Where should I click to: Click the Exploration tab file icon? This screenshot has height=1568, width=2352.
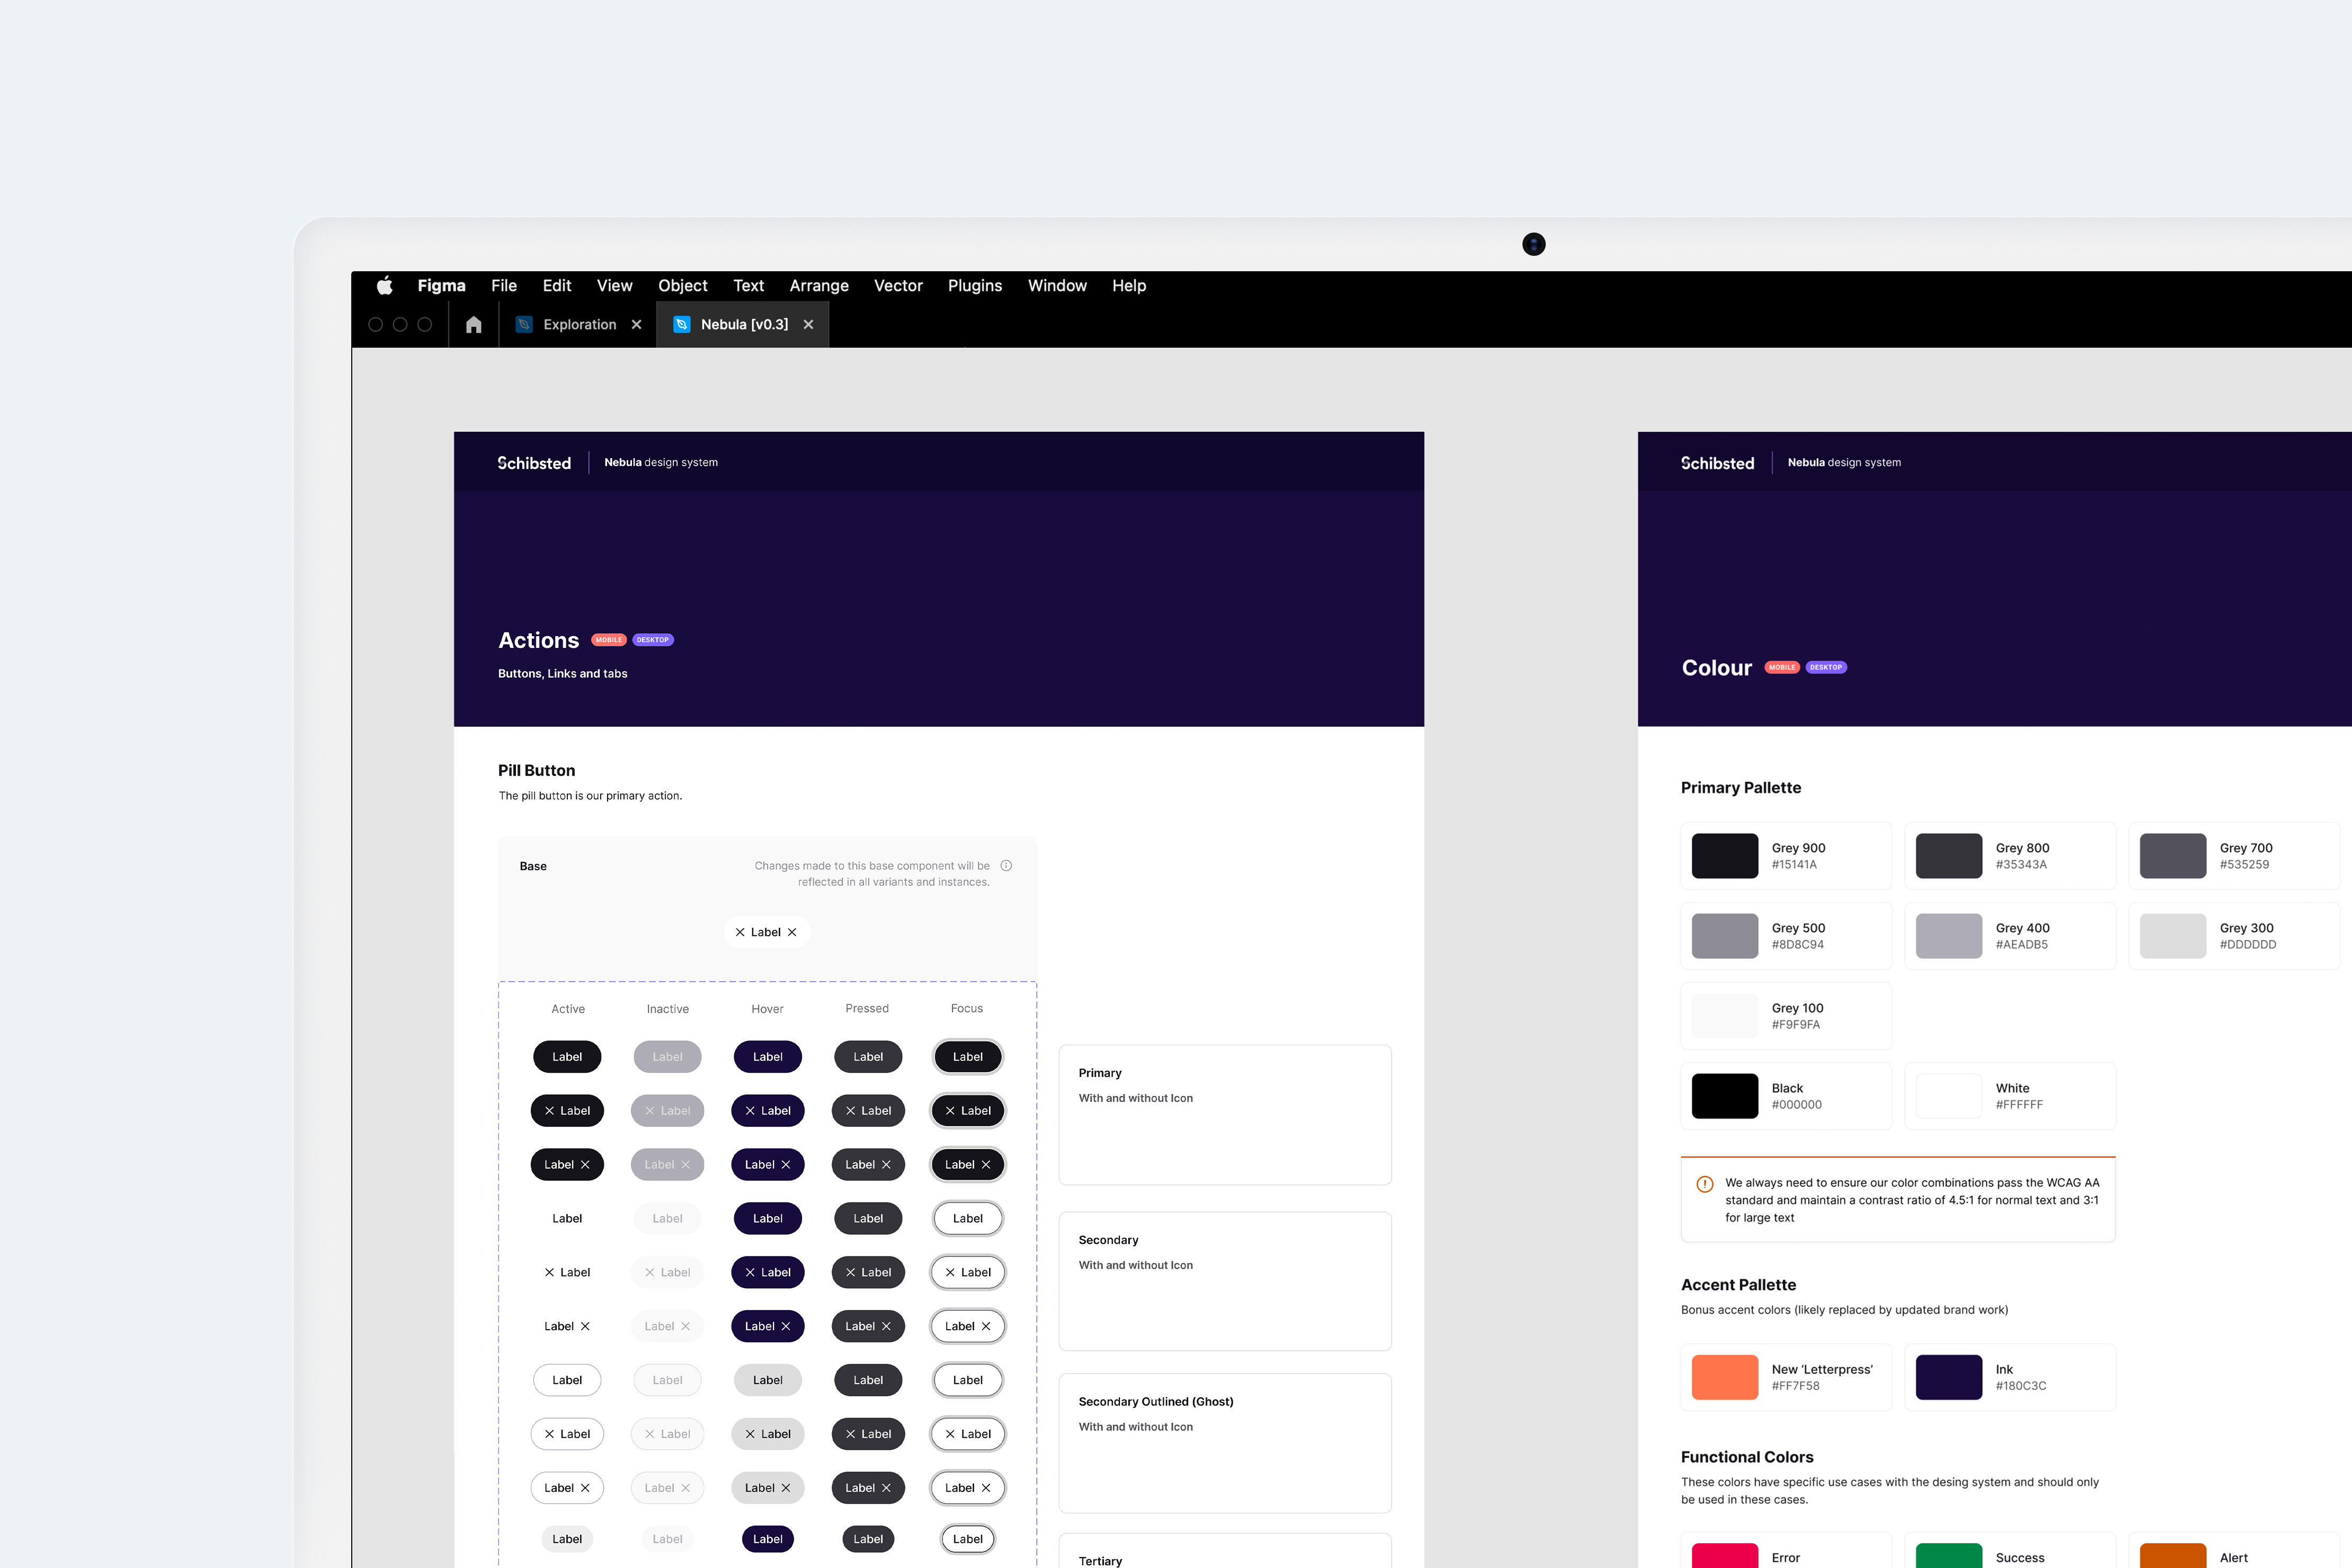[524, 324]
